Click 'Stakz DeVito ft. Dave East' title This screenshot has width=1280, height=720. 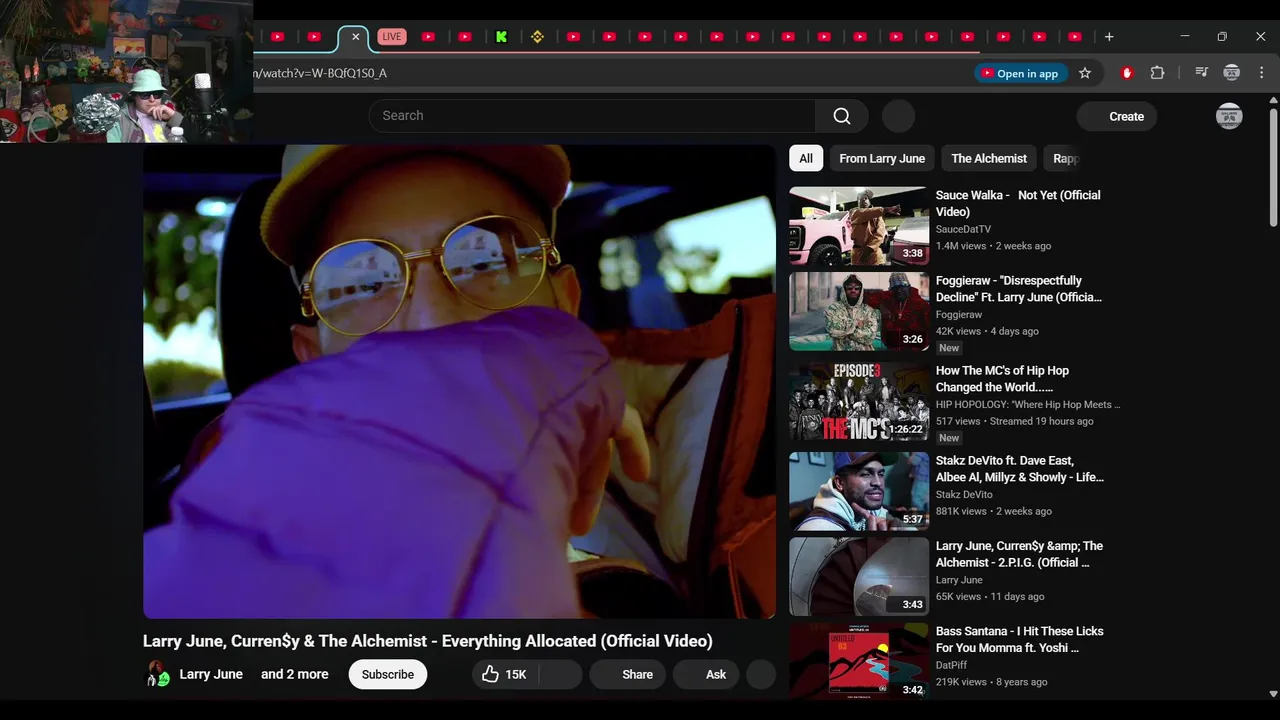[x=1020, y=469]
